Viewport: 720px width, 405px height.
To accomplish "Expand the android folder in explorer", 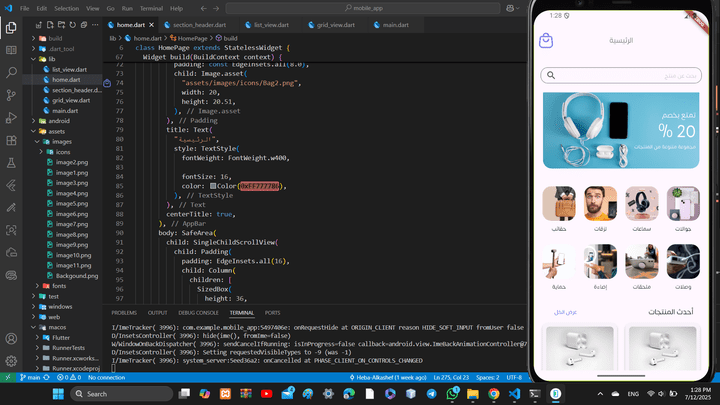I will (58, 120).
